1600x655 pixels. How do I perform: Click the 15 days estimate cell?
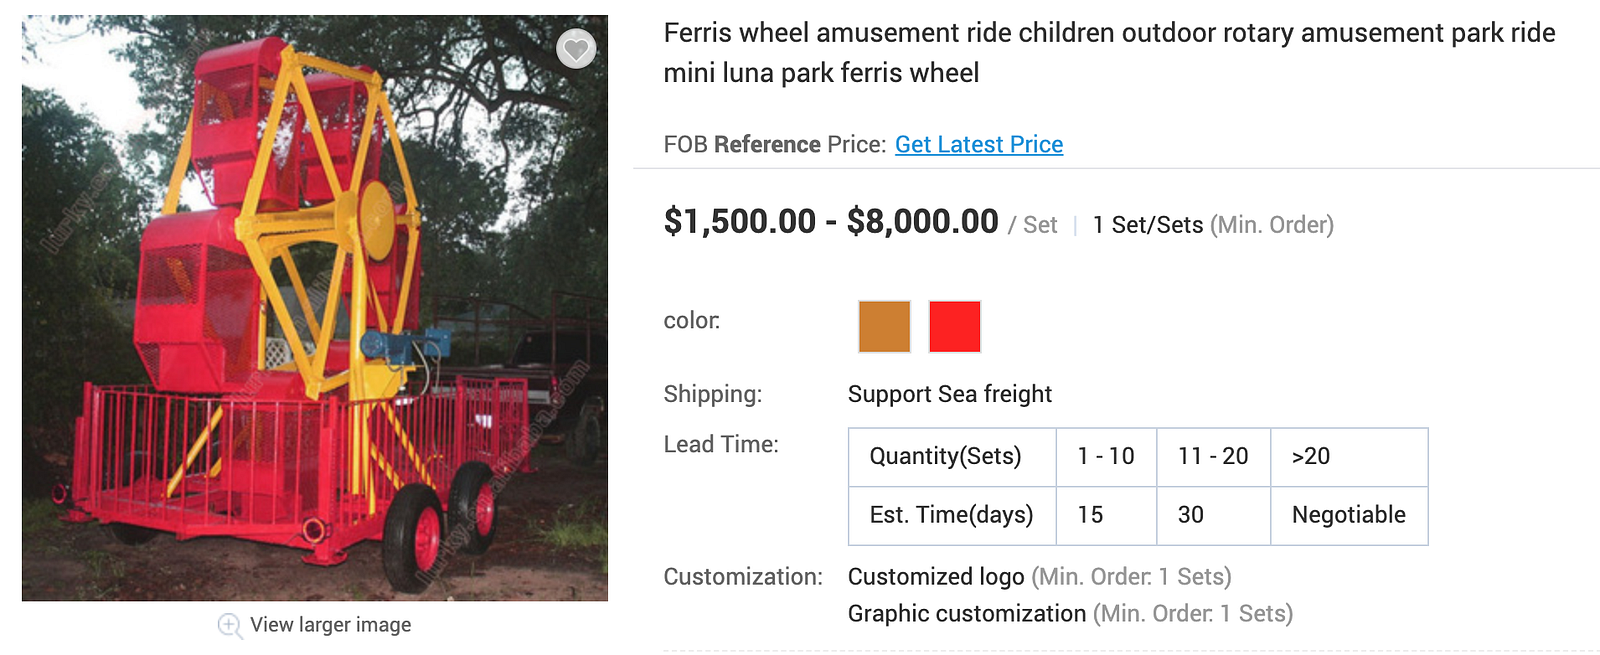(x=1105, y=515)
